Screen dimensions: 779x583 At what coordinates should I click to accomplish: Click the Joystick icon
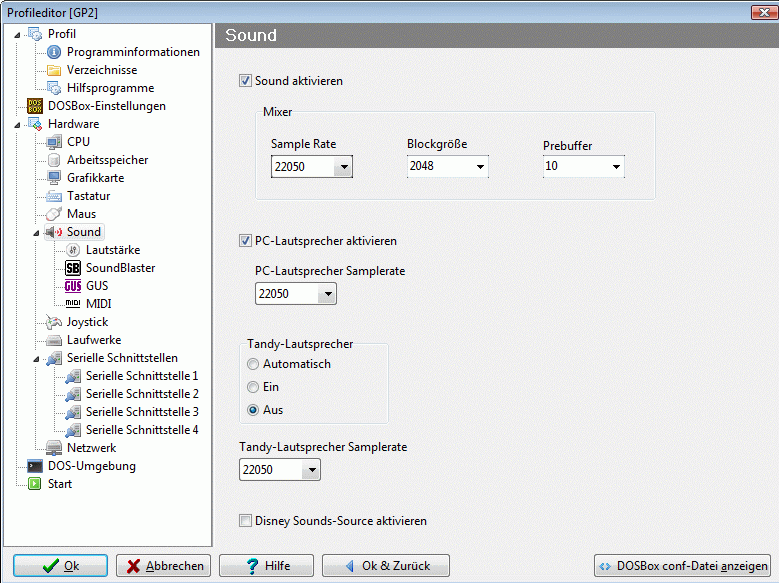tap(54, 322)
